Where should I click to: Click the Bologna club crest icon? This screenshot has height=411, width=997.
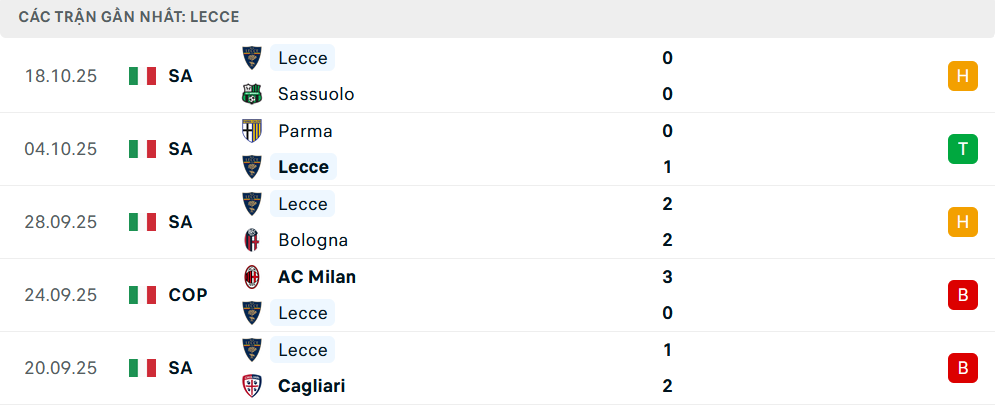[x=251, y=240]
